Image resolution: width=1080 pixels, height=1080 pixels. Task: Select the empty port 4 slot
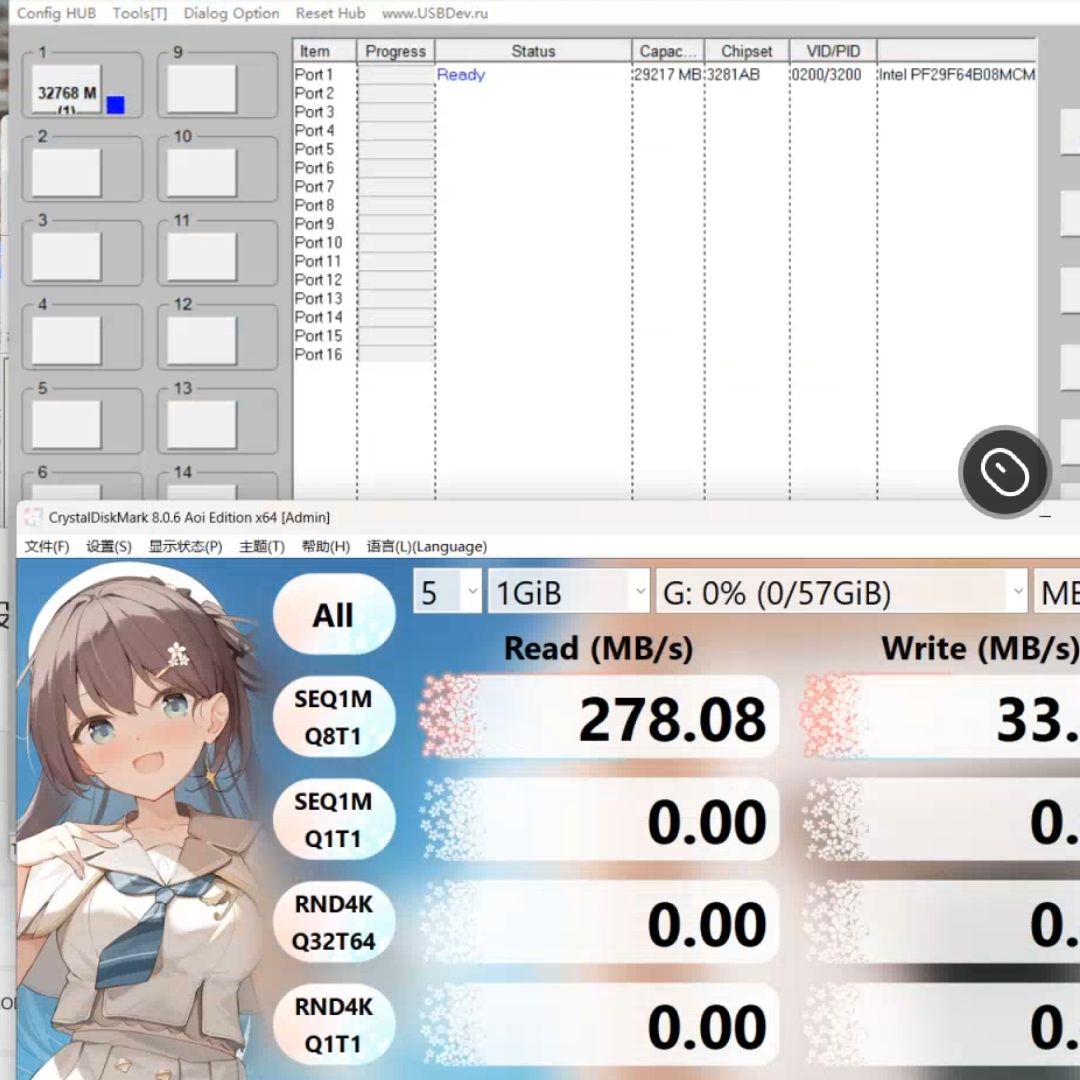pos(66,341)
